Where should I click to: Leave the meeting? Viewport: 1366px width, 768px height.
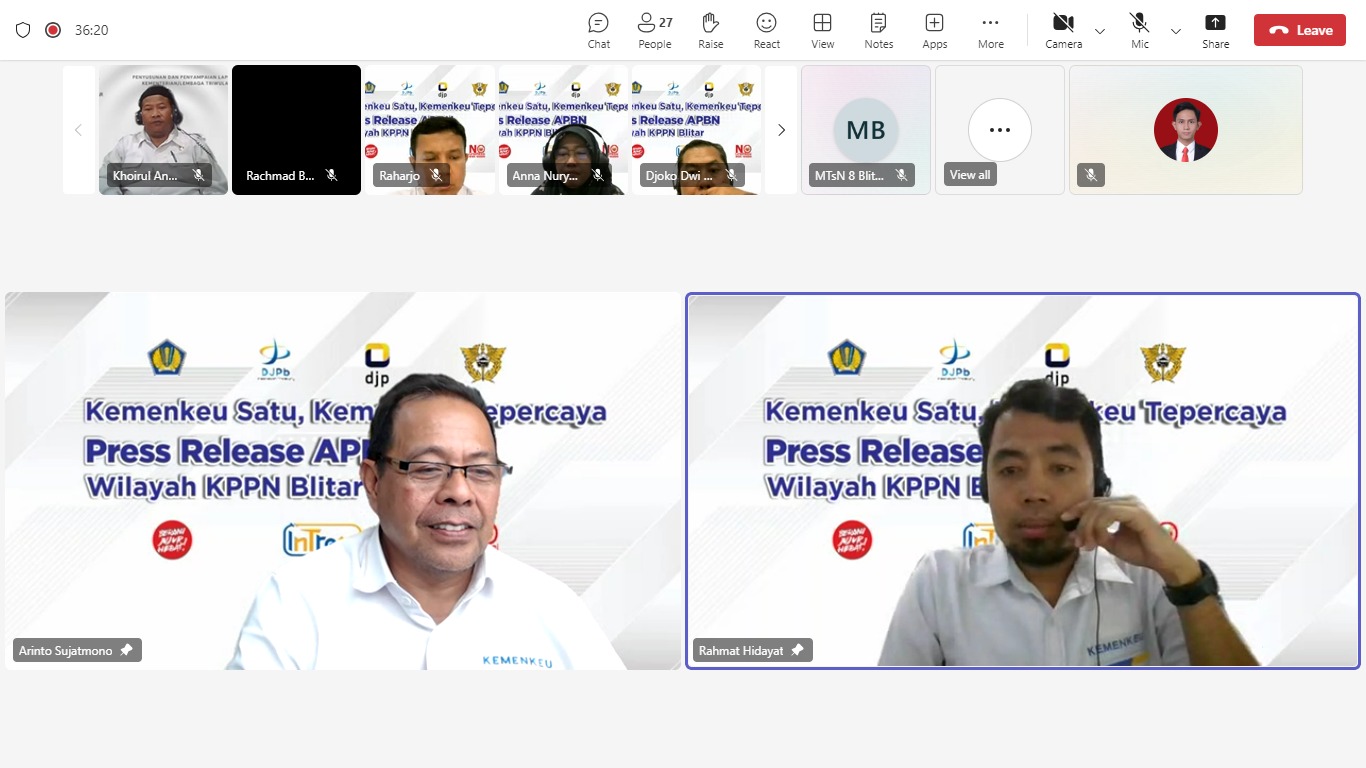tap(1299, 30)
